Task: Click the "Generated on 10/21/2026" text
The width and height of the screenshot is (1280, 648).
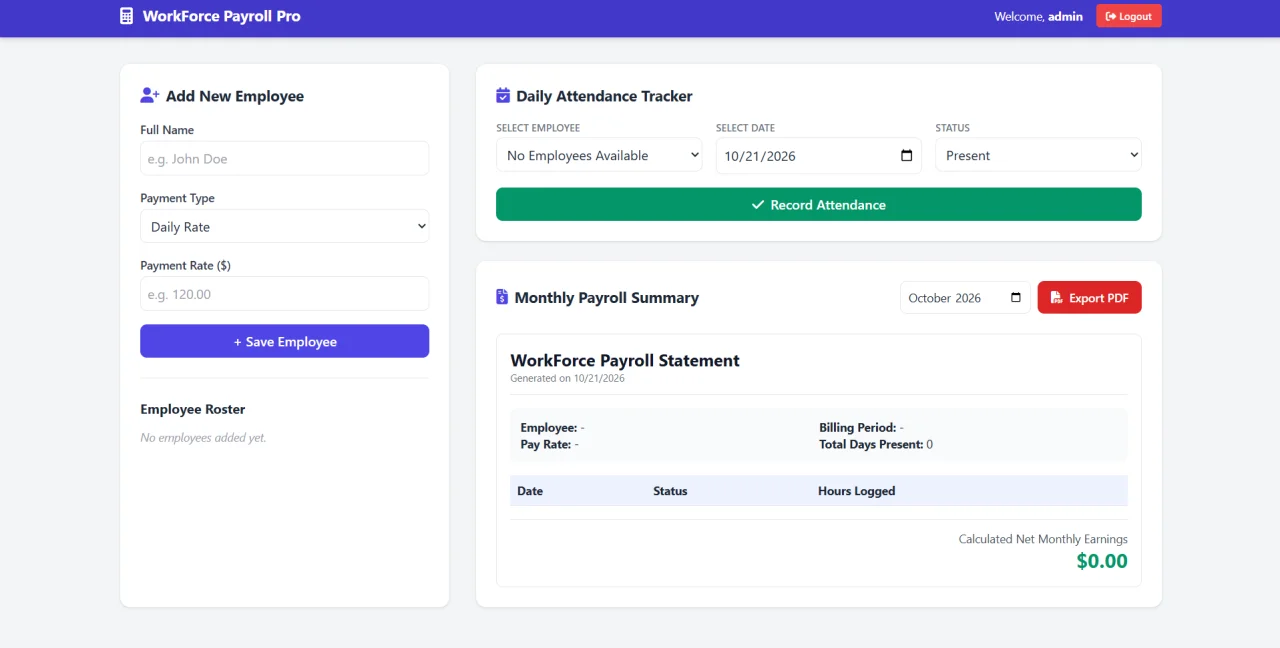Action: coord(567,379)
